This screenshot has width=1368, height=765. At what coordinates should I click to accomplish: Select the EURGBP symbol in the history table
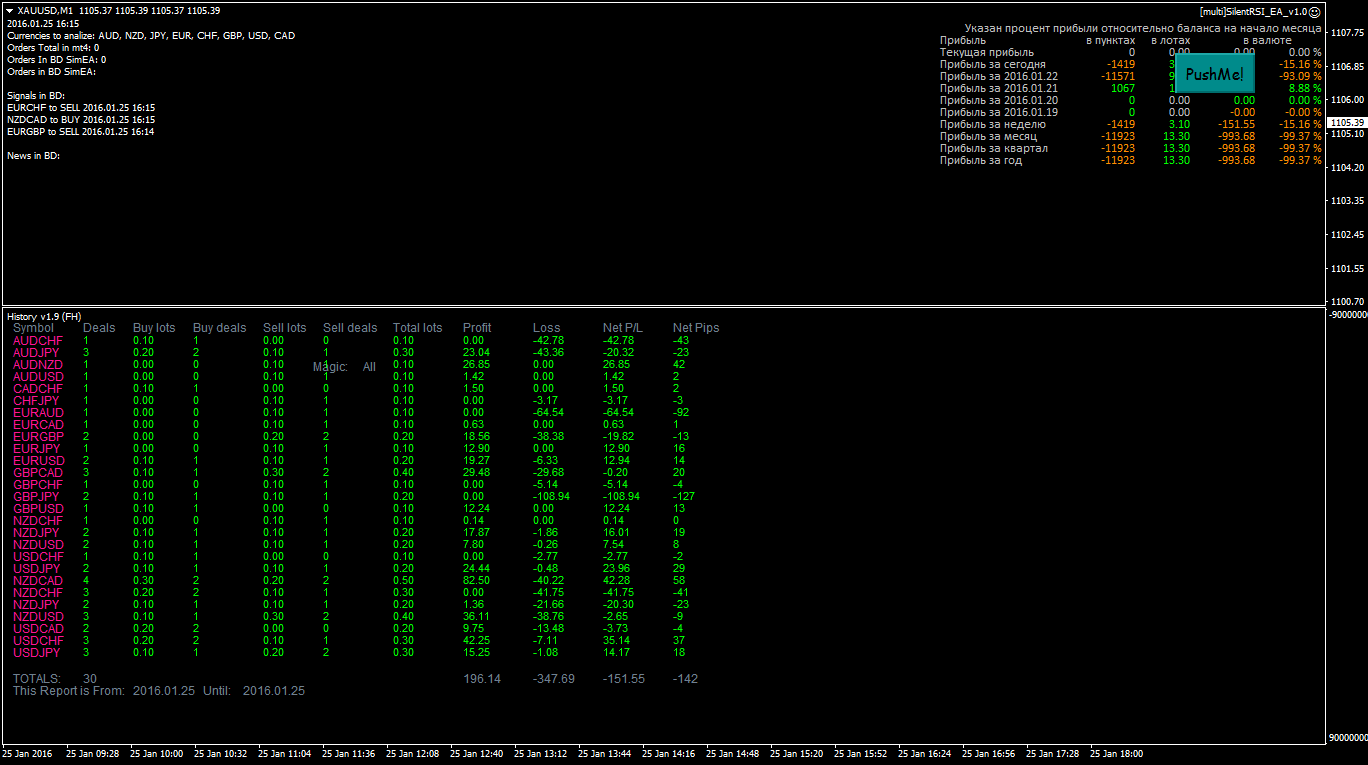click(x=38, y=437)
